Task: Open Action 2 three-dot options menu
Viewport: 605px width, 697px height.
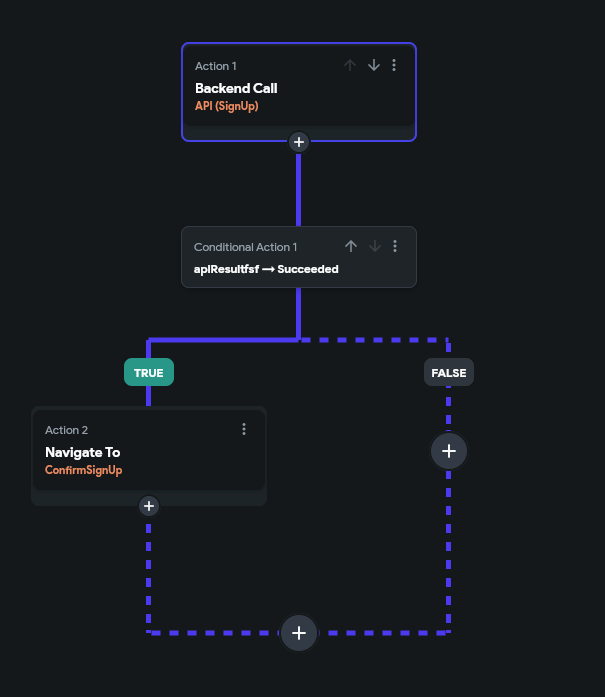Action: (244, 429)
